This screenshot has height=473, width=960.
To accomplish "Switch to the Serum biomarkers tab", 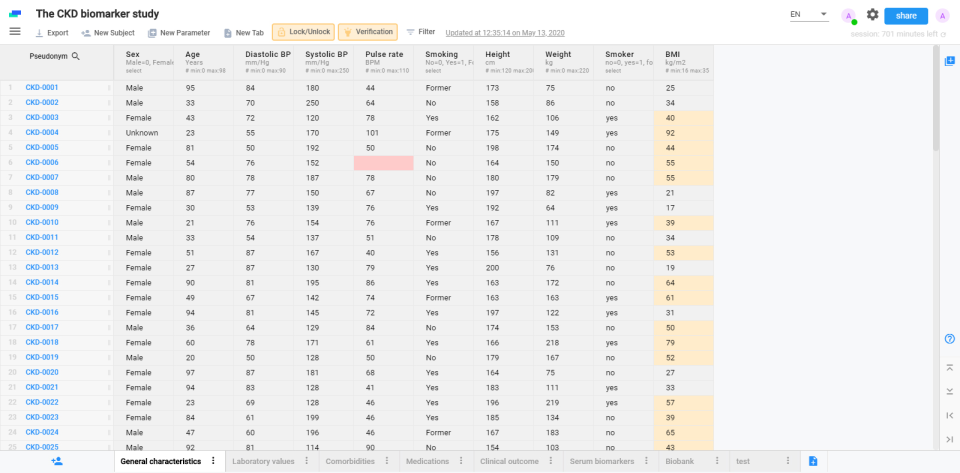I will point(602,461).
